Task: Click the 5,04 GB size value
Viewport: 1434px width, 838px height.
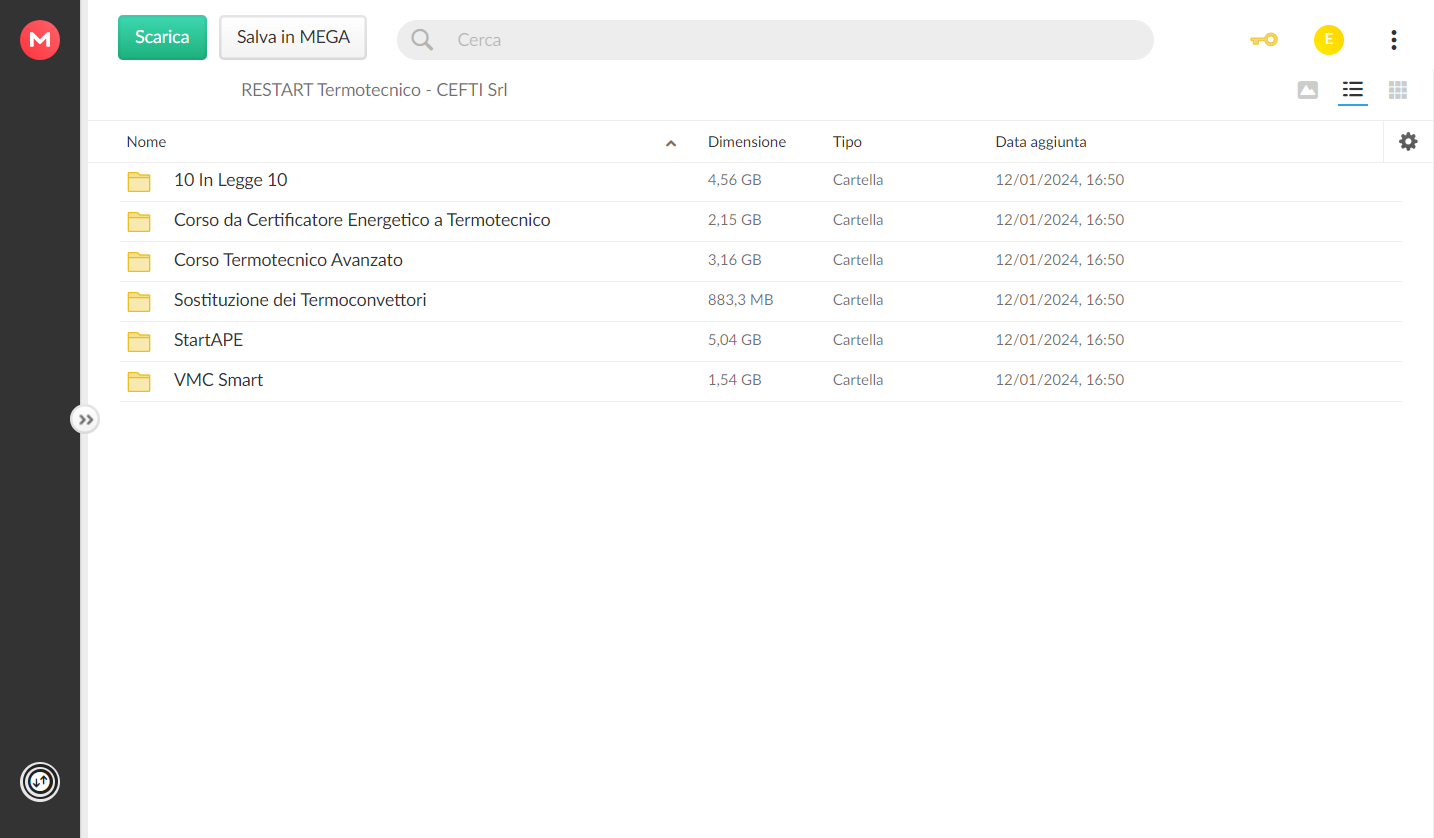Action: pos(735,340)
